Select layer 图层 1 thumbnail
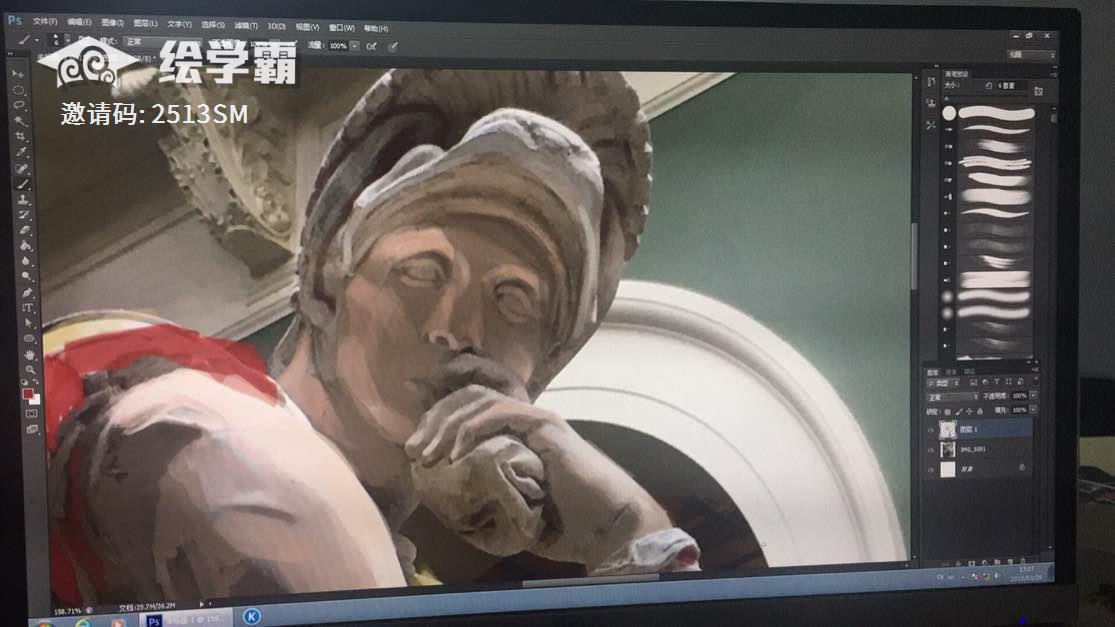Image resolution: width=1115 pixels, height=627 pixels. coord(947,429)
